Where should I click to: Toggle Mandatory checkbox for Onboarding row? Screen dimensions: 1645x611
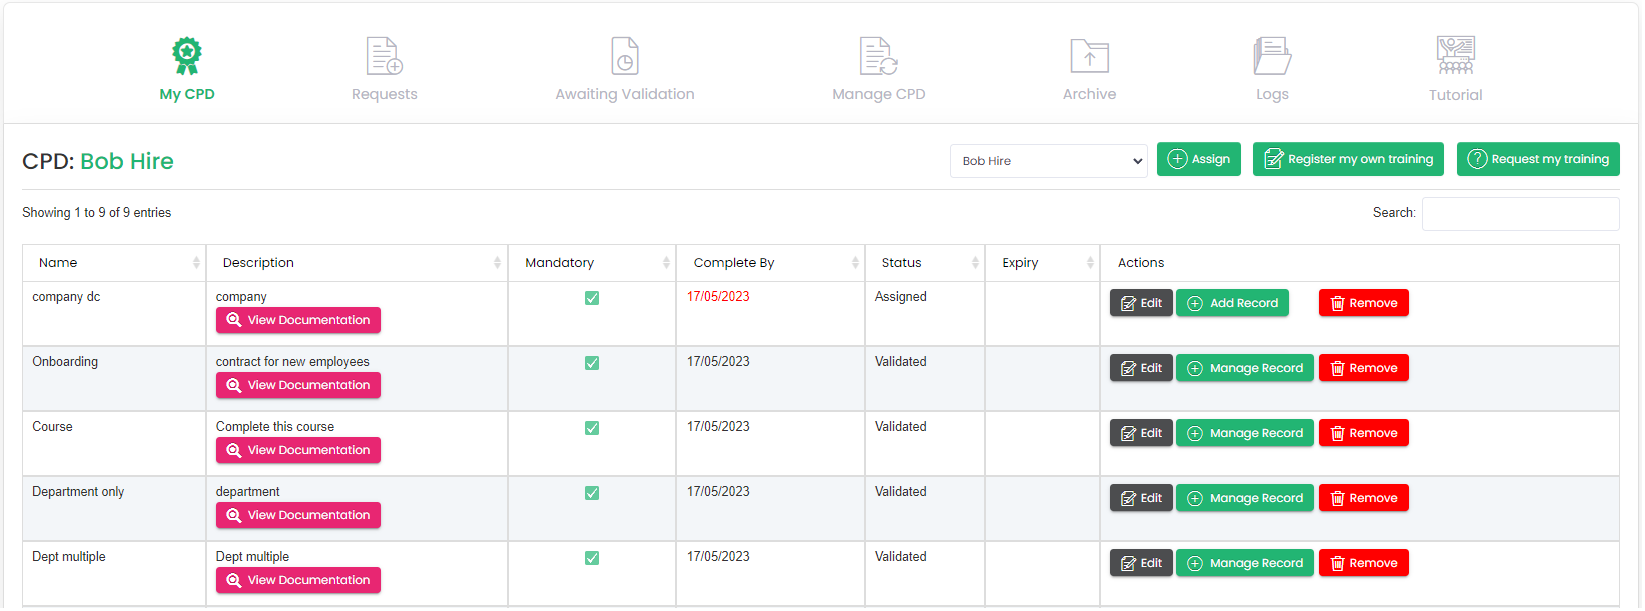[x=592, y=363]
